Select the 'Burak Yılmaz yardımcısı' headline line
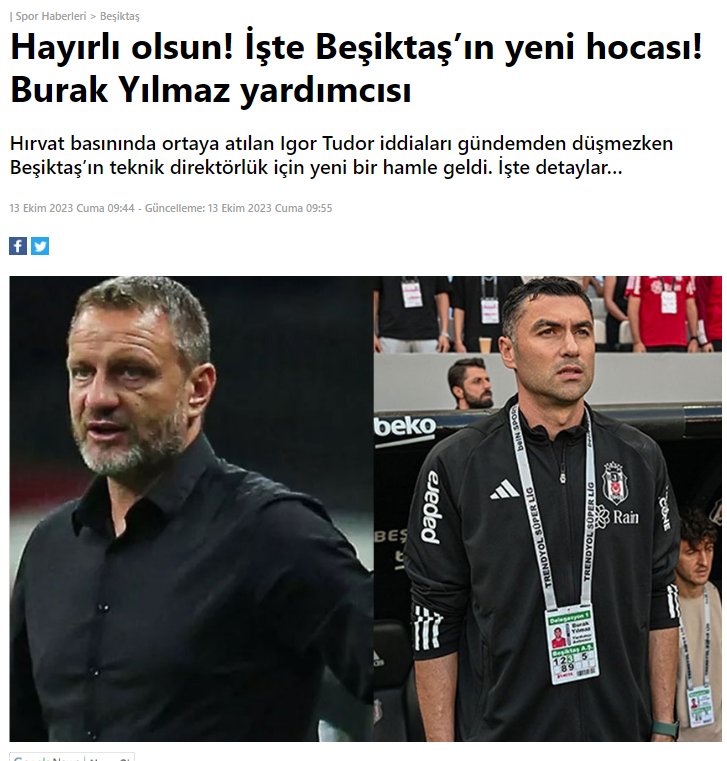The width and height of the screenshot is (727, 761). coord(211,91)
